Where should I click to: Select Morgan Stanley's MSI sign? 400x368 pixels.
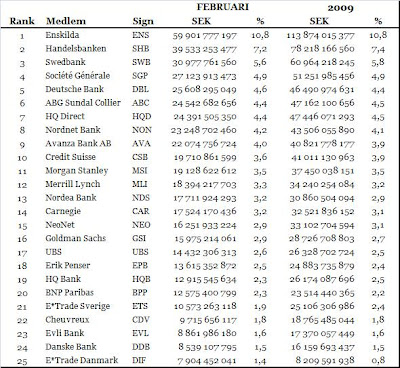(x=140, y=171)
